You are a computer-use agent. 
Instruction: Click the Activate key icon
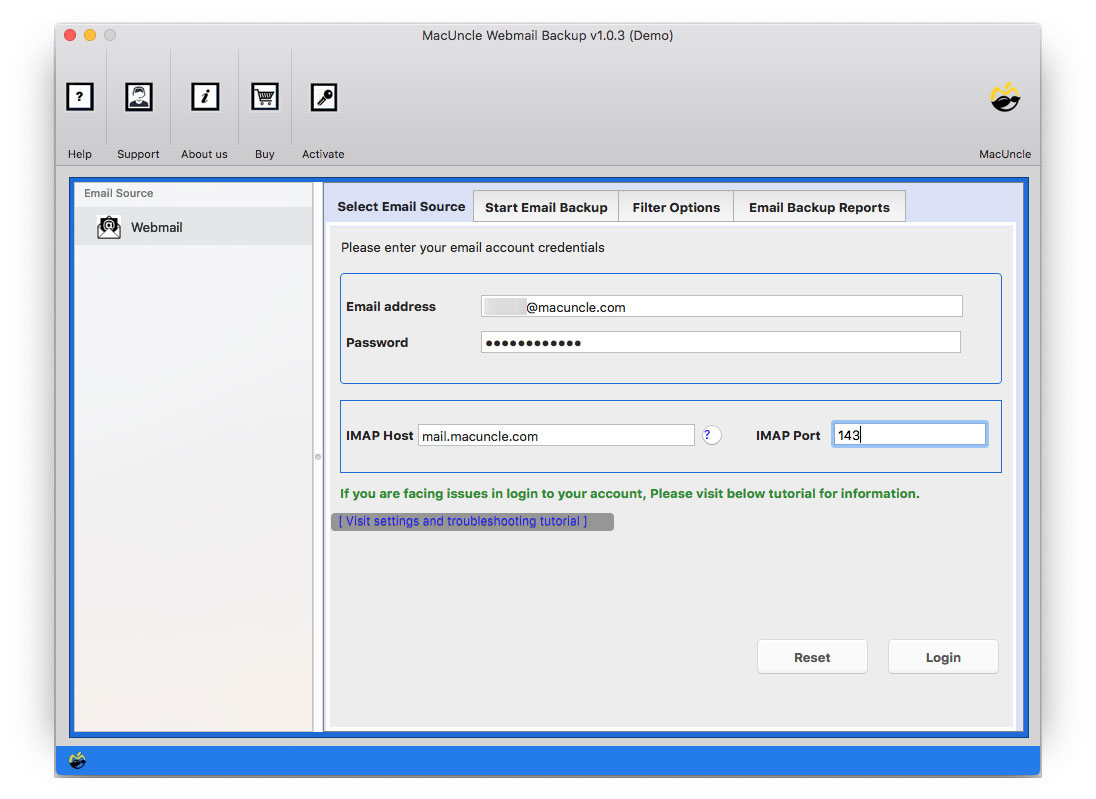(x=323, y=97)
